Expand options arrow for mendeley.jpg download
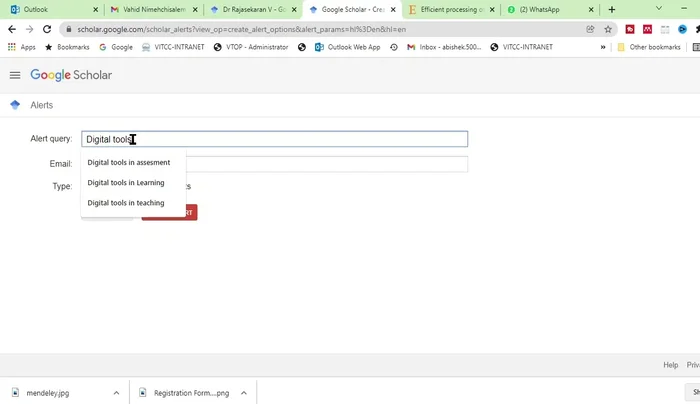Viewport: 700px width, 404px height. point(116,393)
